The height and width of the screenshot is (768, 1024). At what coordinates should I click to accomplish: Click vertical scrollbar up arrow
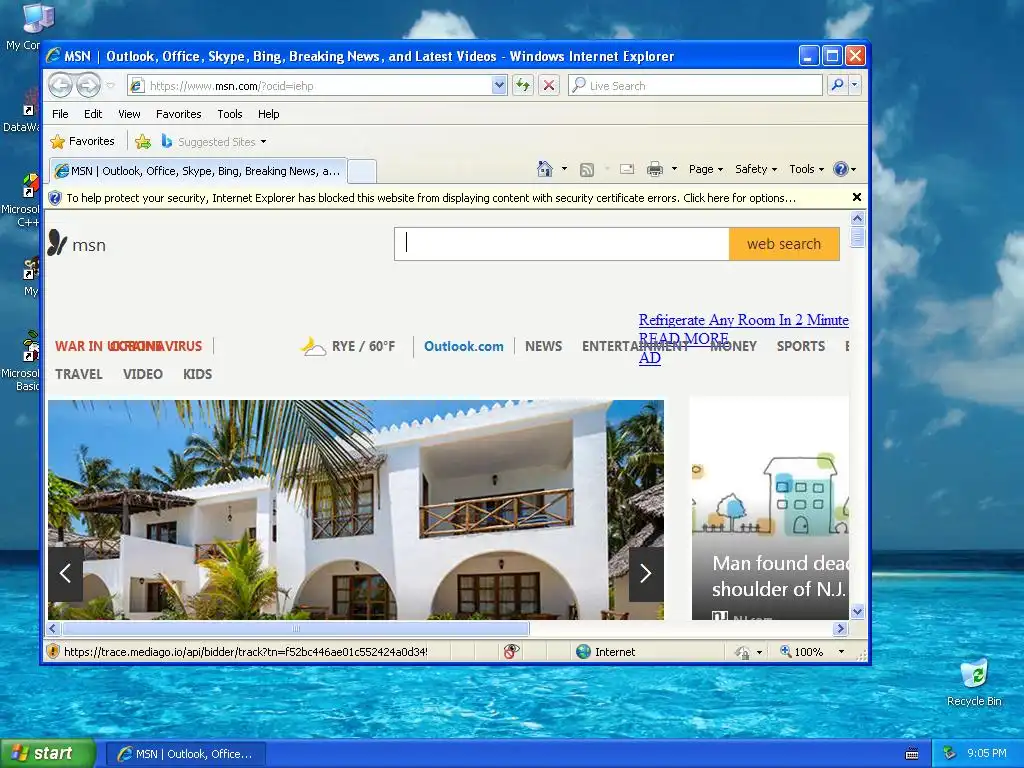point(857,218)
